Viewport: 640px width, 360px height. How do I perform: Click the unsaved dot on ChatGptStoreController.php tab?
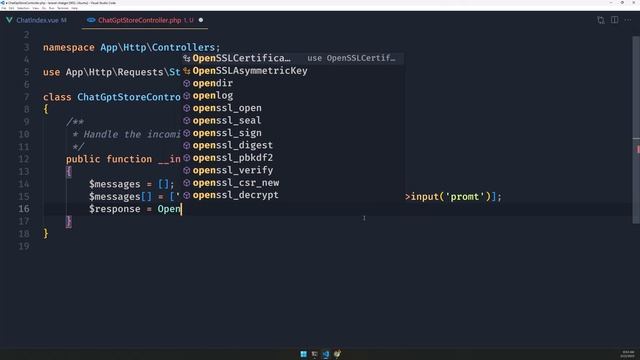(x=201, y=20)
